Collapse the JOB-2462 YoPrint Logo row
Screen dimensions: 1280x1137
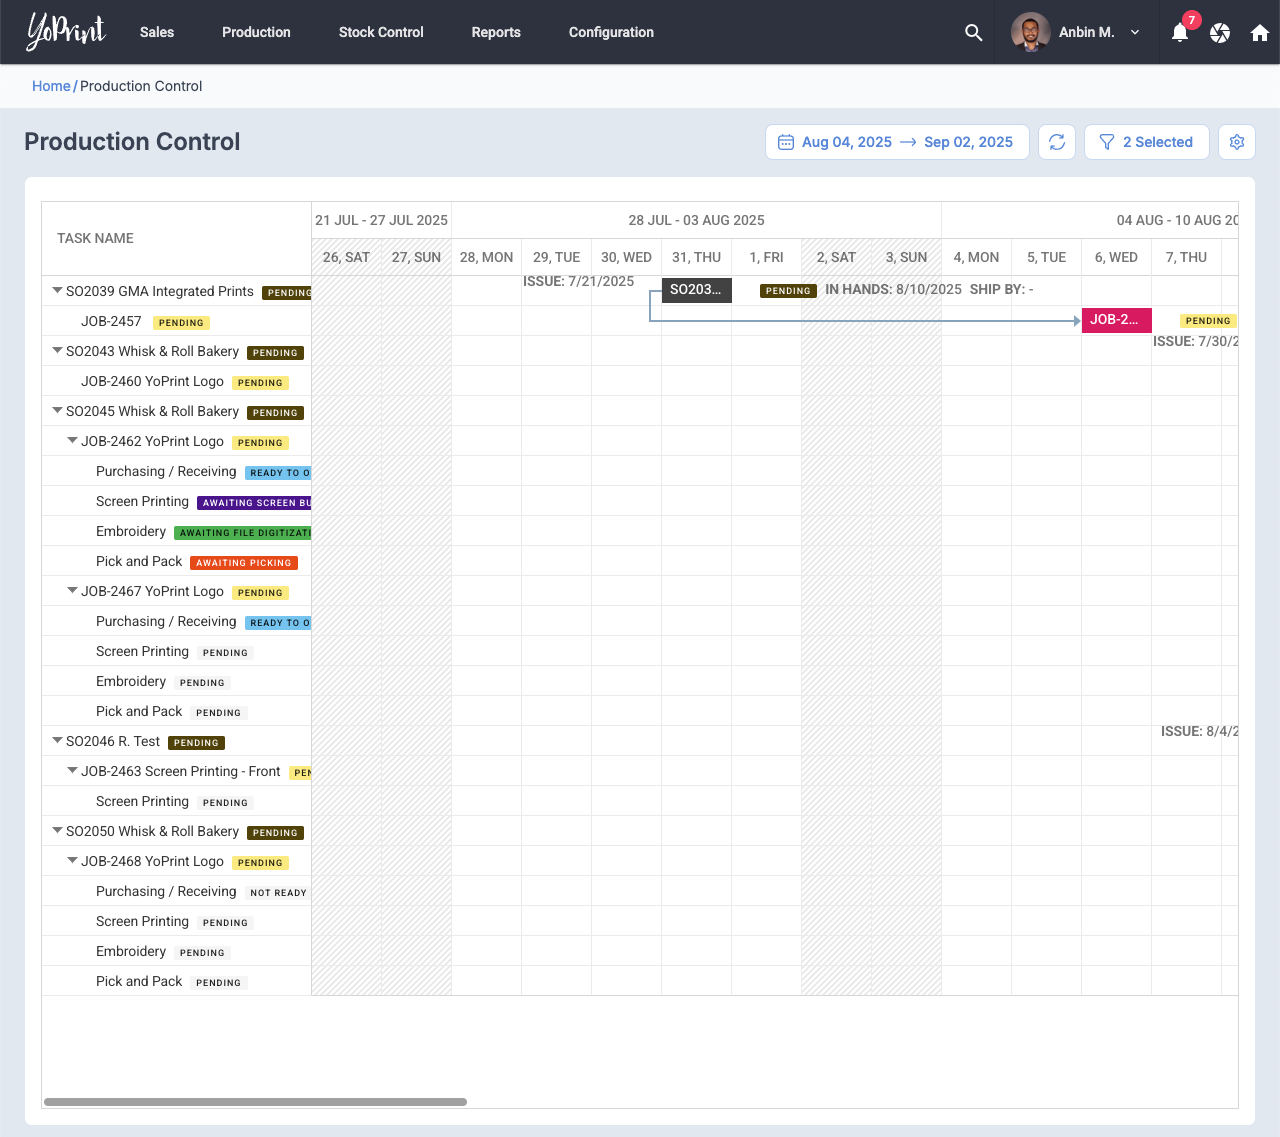(73, 441)
